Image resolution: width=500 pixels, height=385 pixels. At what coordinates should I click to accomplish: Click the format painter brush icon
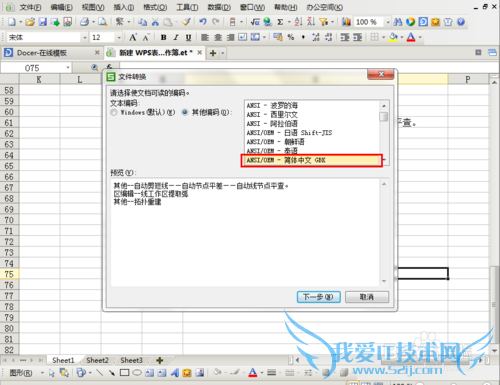click(x=186, y=22)
